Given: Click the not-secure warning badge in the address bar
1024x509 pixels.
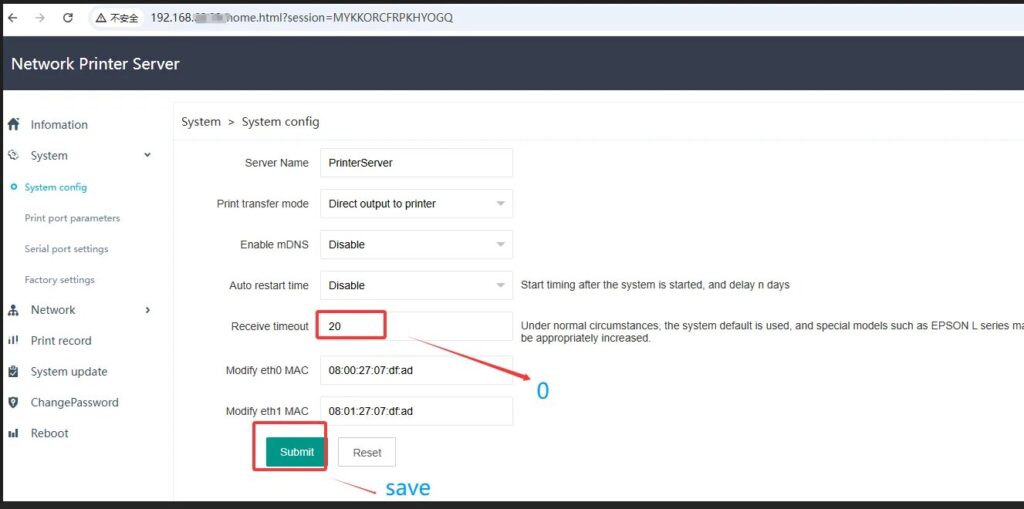Looking at the screenshot, I should pyautogui.click(x=118, y=18).
